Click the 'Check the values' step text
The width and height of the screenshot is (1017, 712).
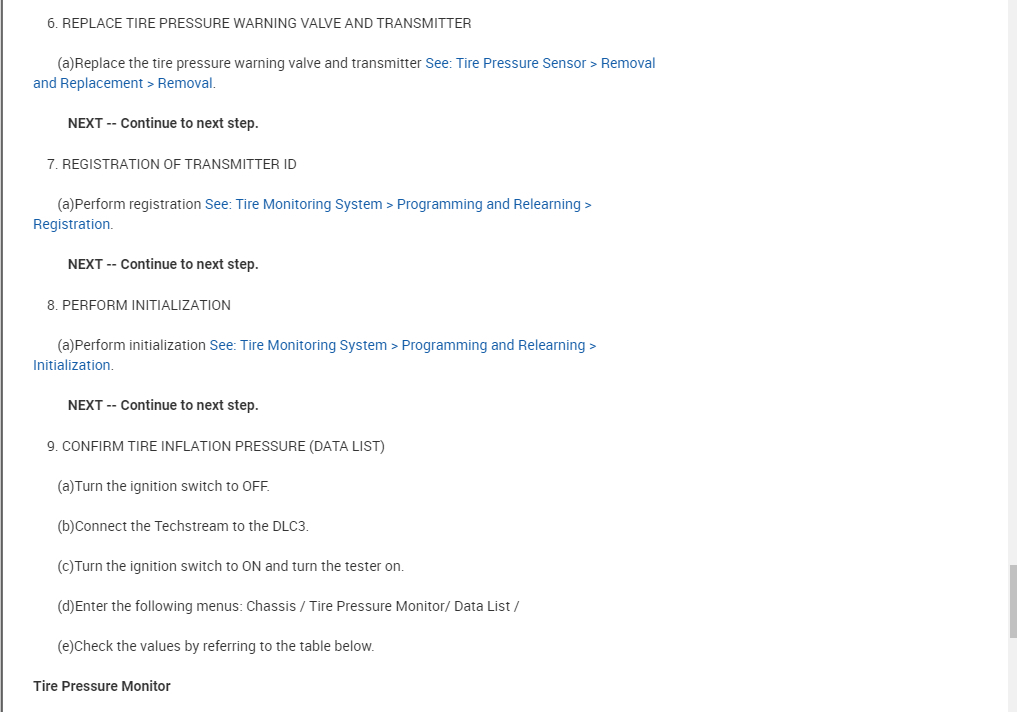(x=216, y=646)
